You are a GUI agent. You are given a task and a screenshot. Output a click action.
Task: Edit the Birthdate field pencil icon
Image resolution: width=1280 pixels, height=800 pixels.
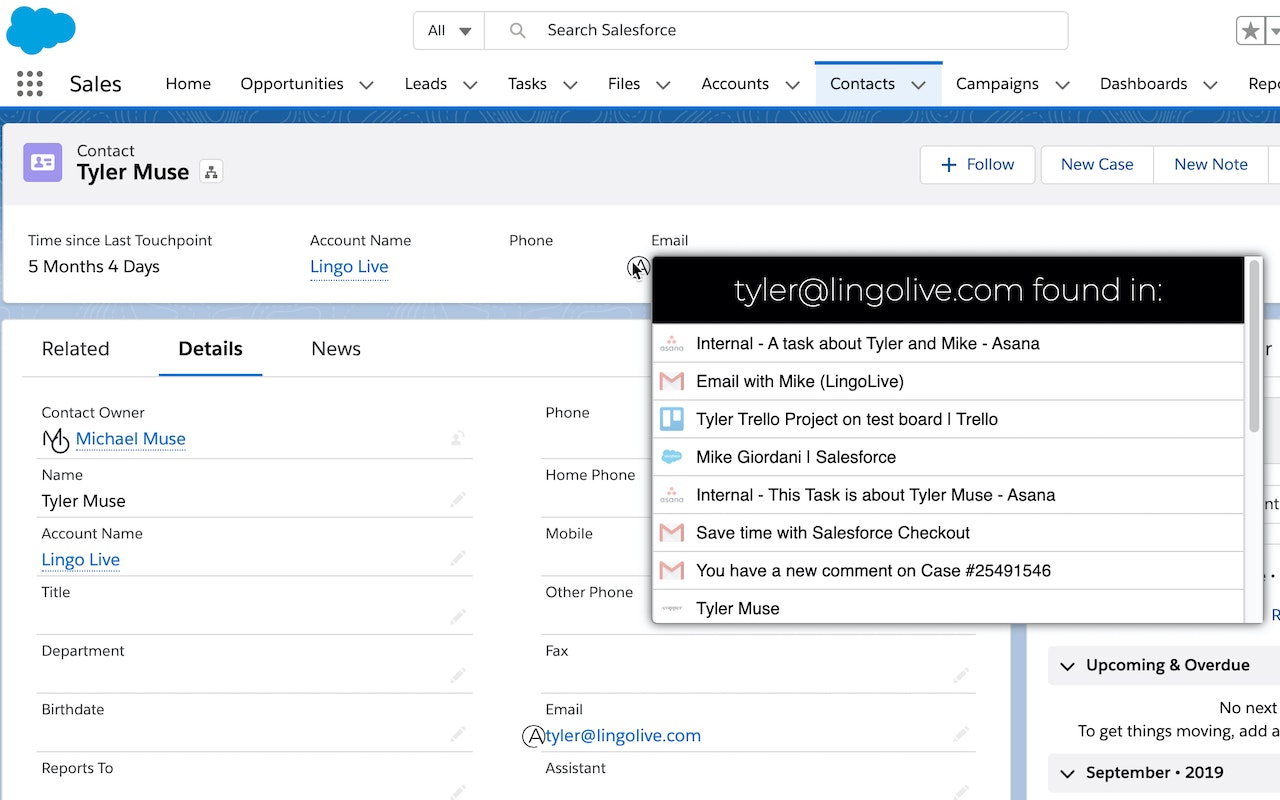[458, 735]
